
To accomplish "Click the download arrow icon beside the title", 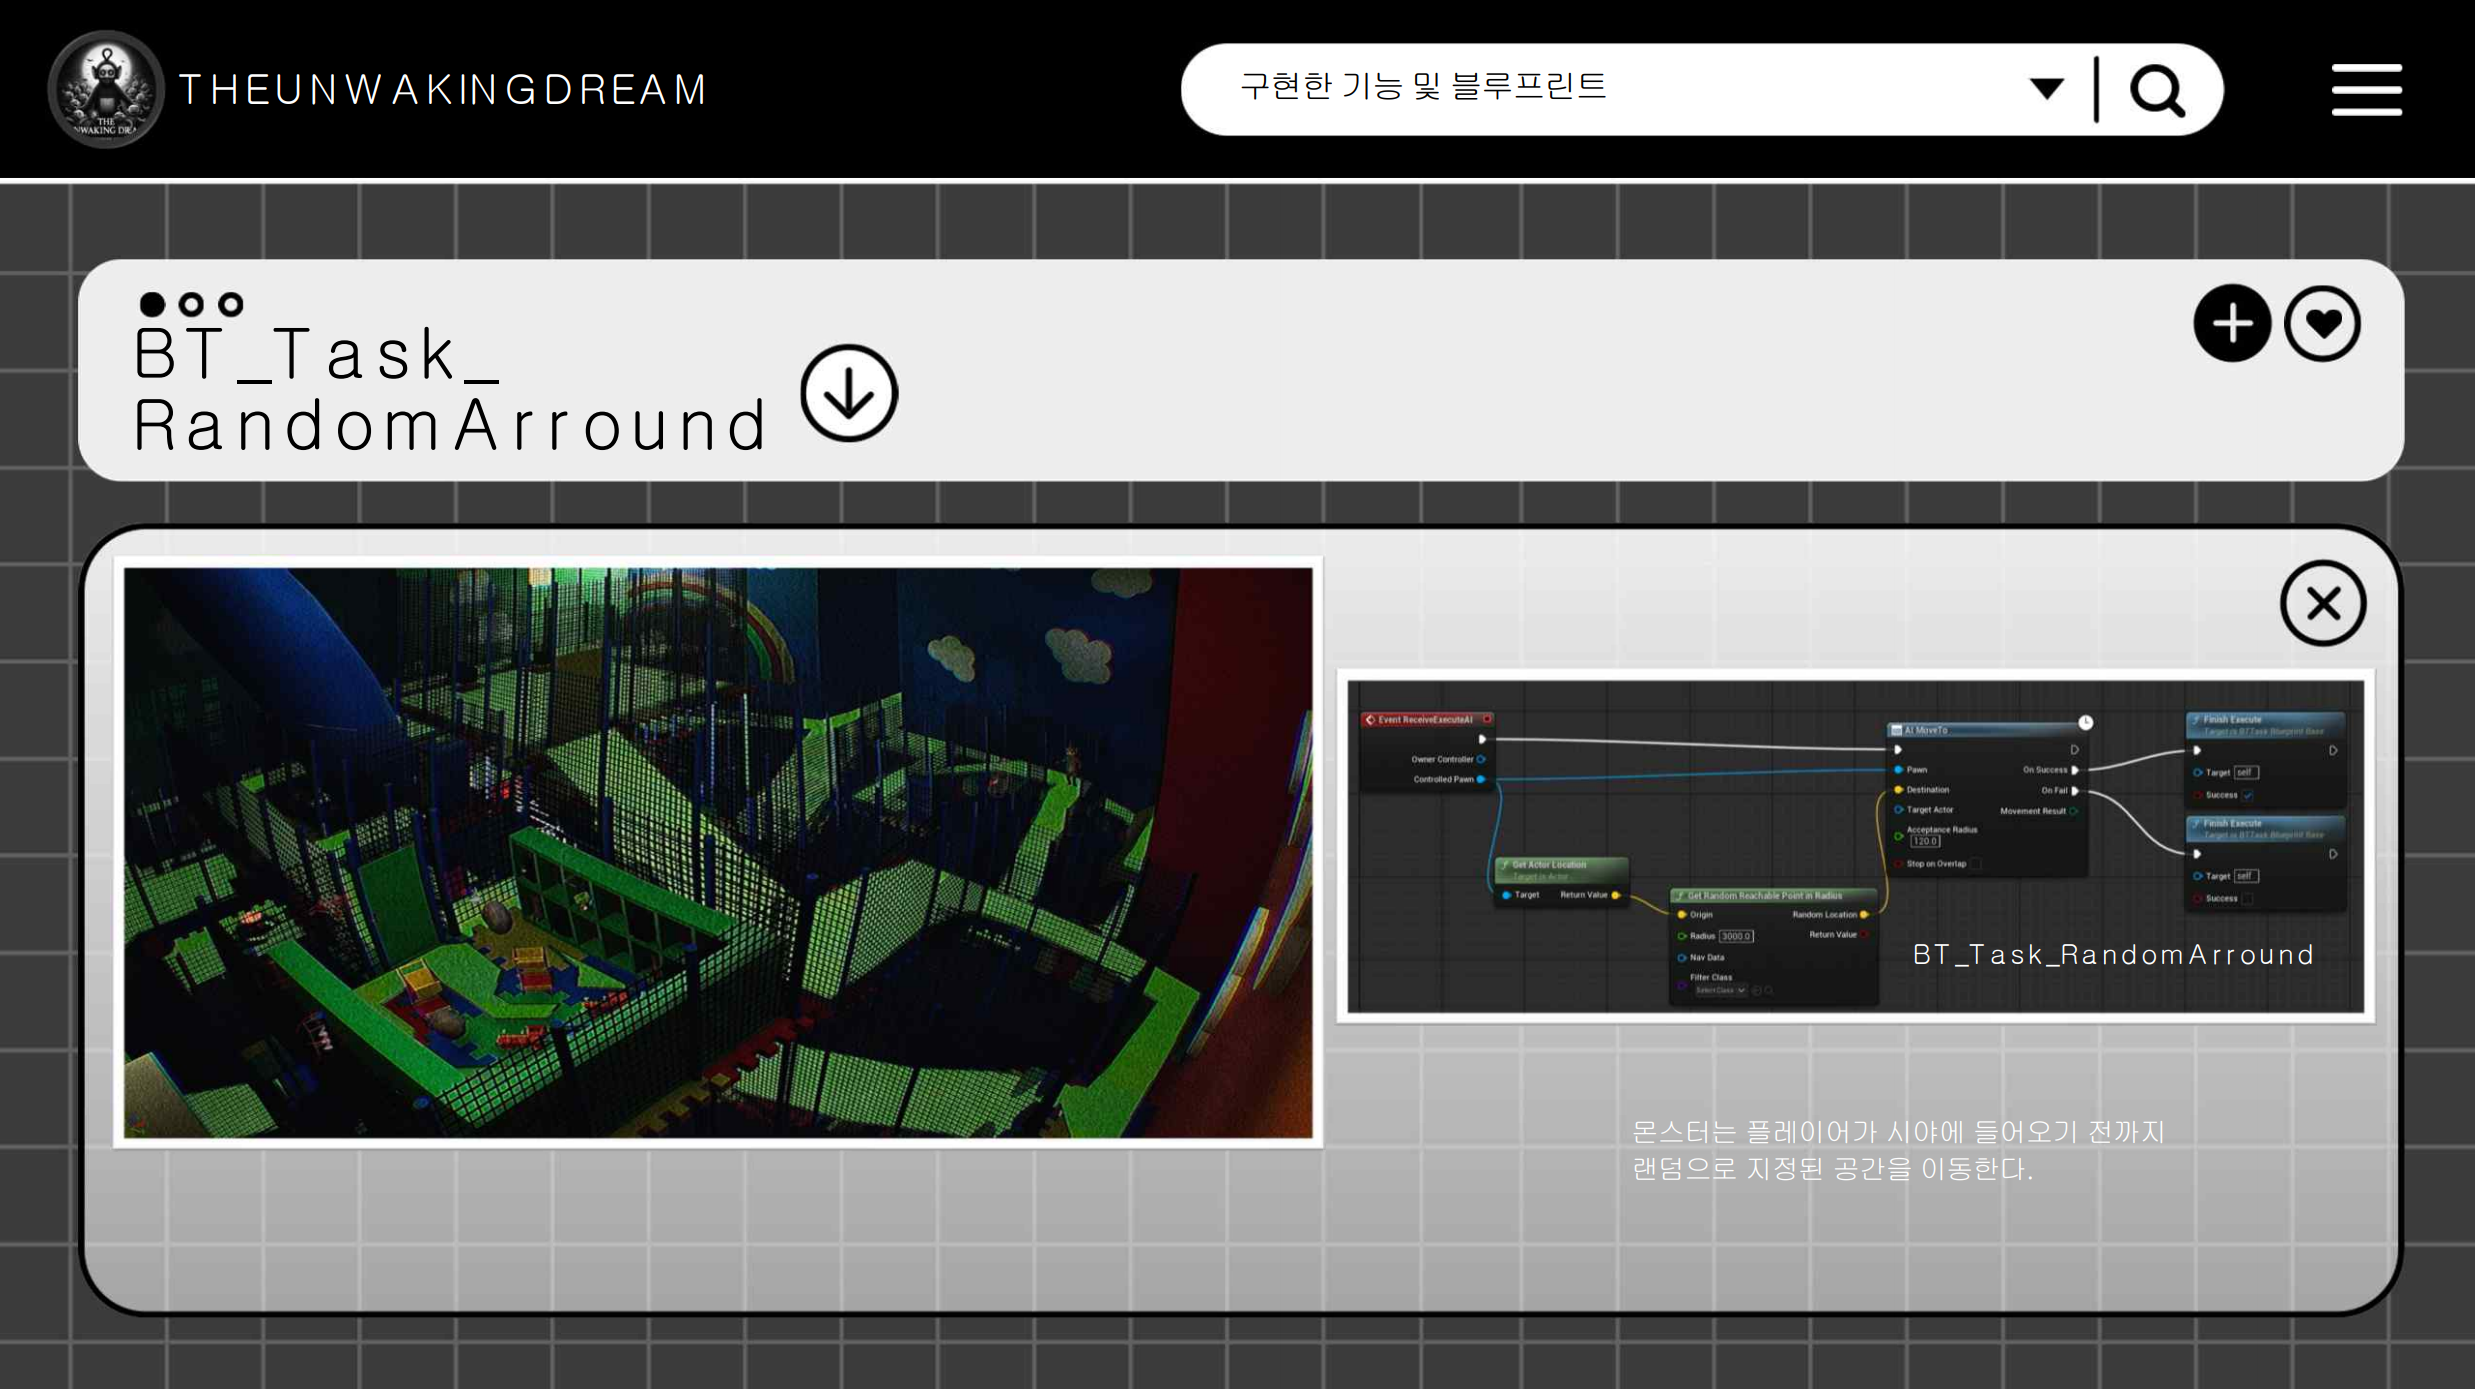I will 849,393.
